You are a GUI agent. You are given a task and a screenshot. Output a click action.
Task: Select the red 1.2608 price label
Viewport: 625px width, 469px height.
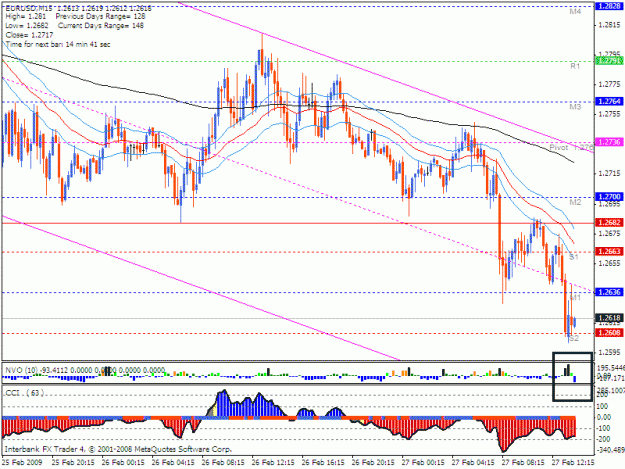tap(609, 332)
